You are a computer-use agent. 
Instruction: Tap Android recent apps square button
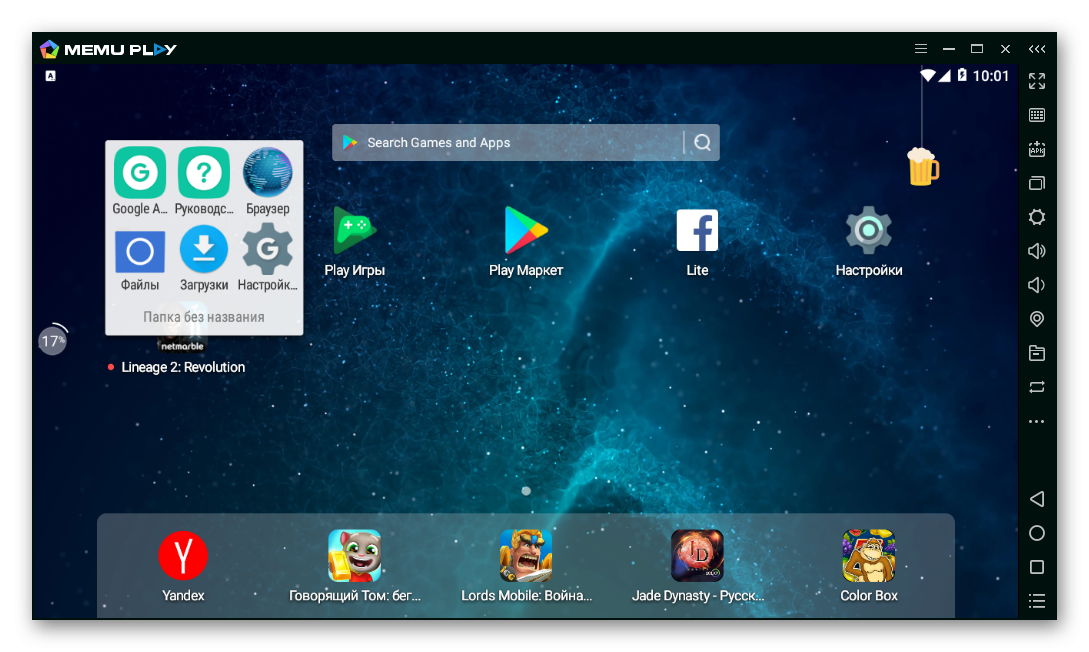click(1037, 567)
